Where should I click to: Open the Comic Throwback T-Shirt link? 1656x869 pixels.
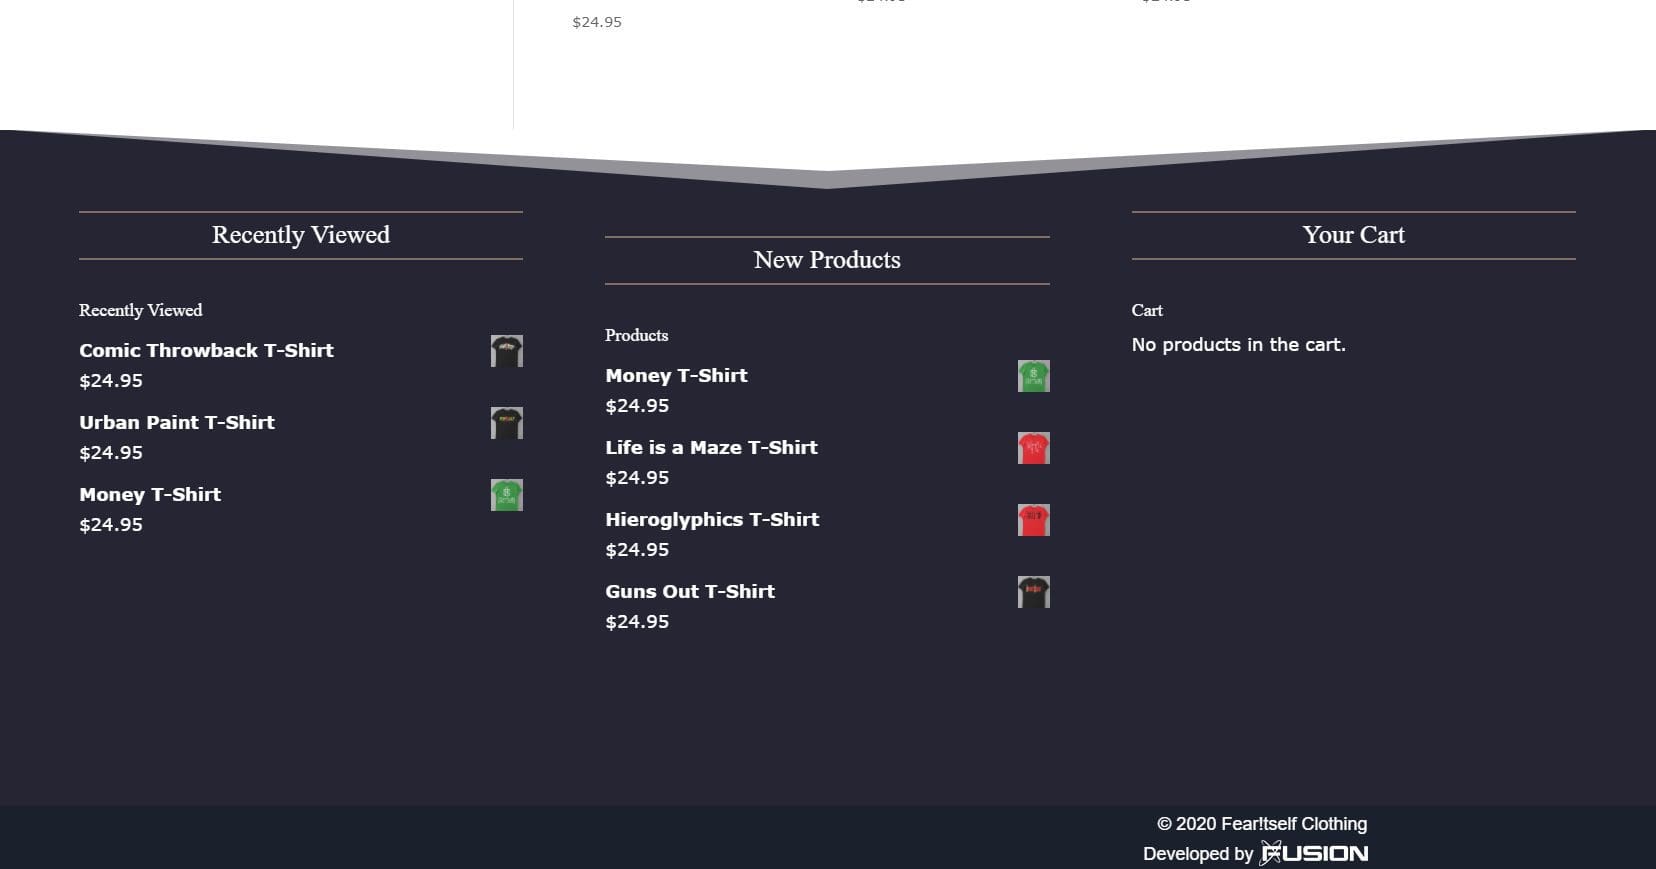point(206,350)
